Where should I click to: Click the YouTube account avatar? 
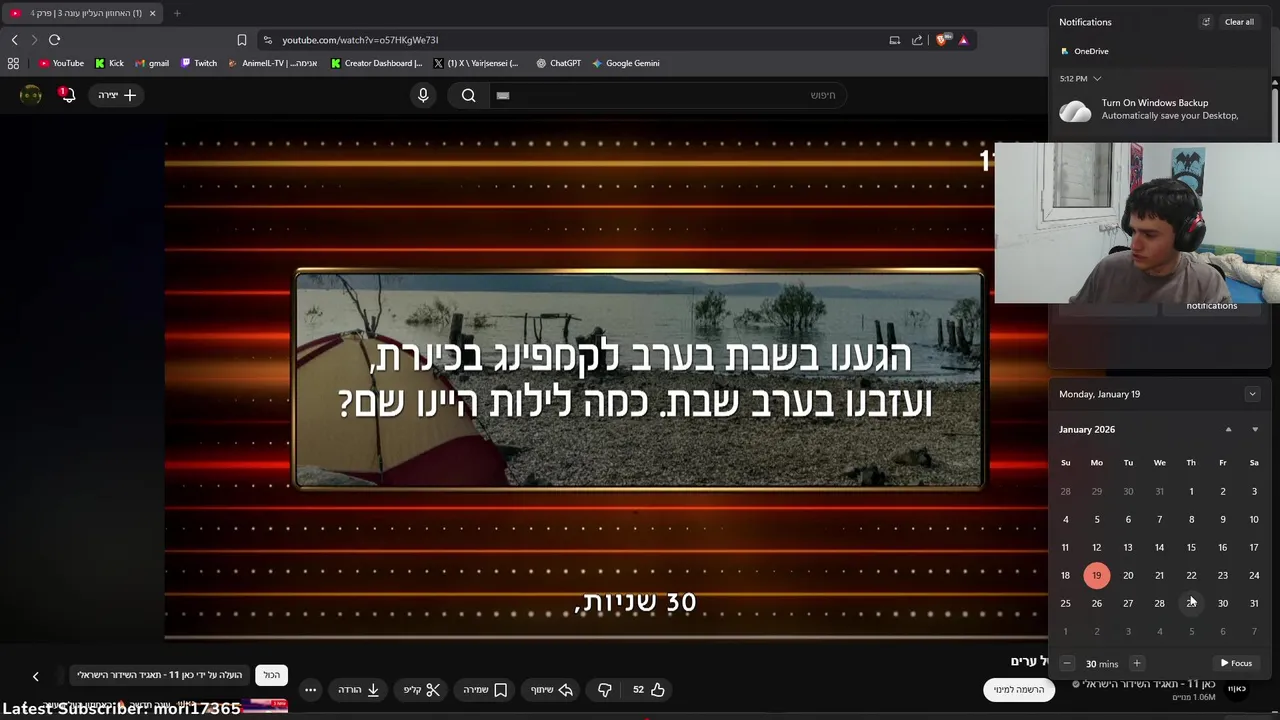(x=31, y=95)
